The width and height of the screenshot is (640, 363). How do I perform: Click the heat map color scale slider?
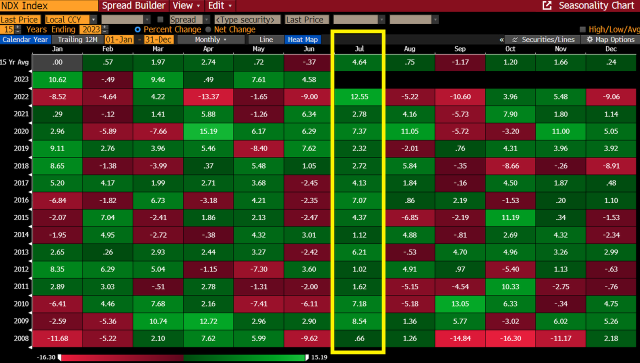coord(184,358)
